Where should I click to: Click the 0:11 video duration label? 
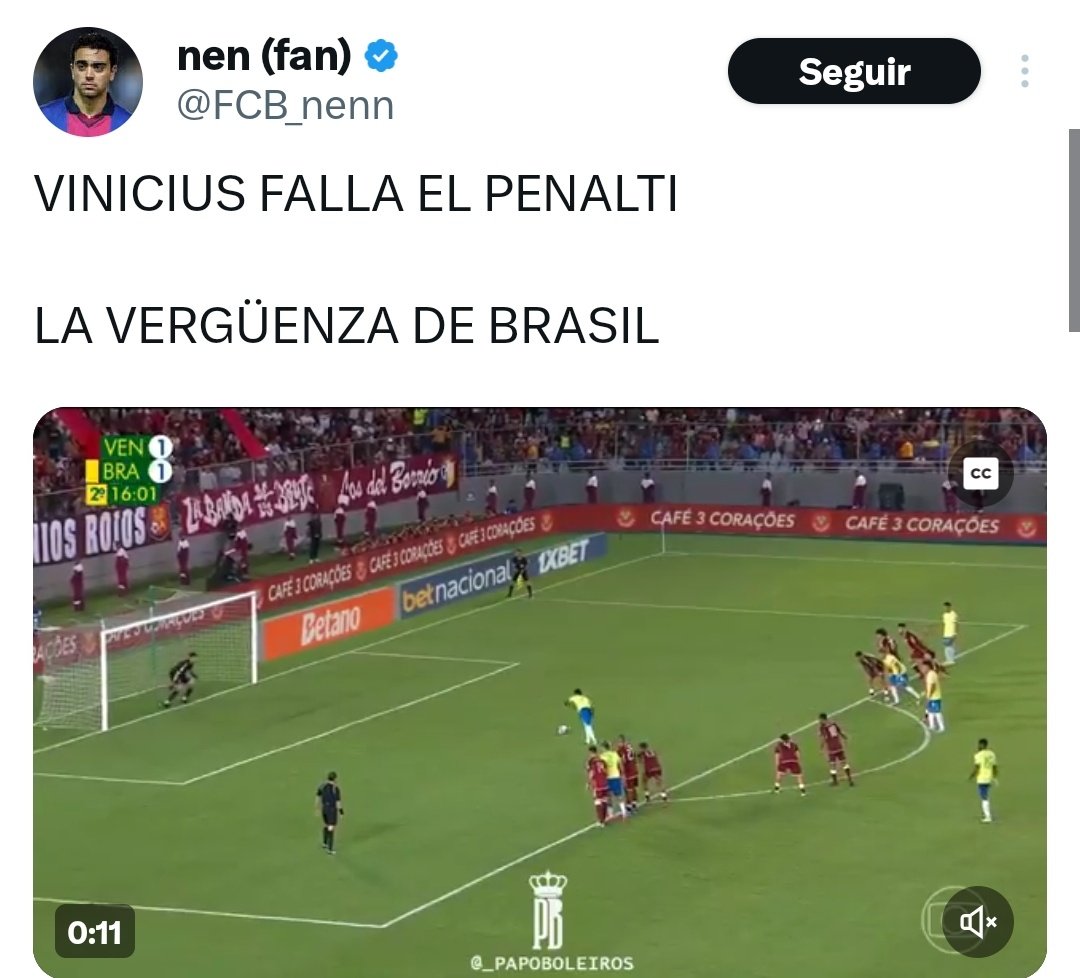[94, 933]
